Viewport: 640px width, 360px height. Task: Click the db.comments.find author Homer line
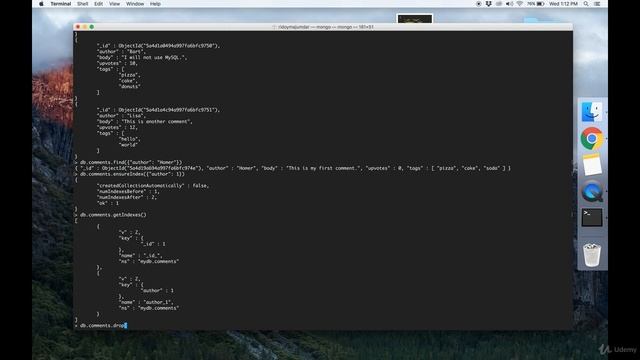click(x=129, y=162)
